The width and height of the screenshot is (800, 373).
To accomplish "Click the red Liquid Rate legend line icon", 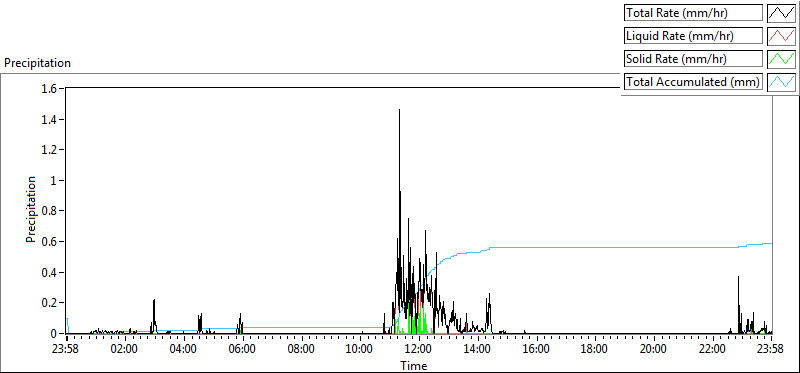I will point(781,36).
